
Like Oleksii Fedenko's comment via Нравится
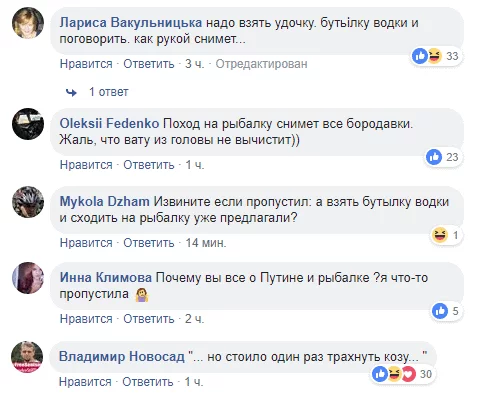pyautogui.click(x=86, y=165)
